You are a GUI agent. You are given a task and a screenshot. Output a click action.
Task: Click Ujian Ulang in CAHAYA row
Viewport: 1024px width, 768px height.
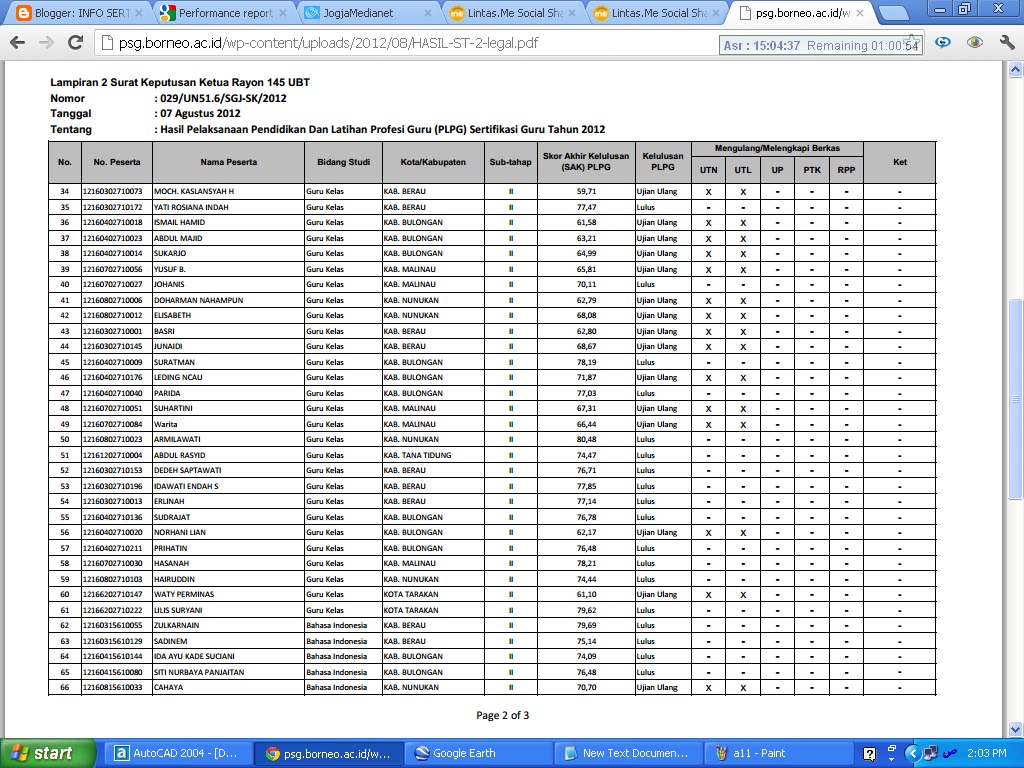click(657, 687)
